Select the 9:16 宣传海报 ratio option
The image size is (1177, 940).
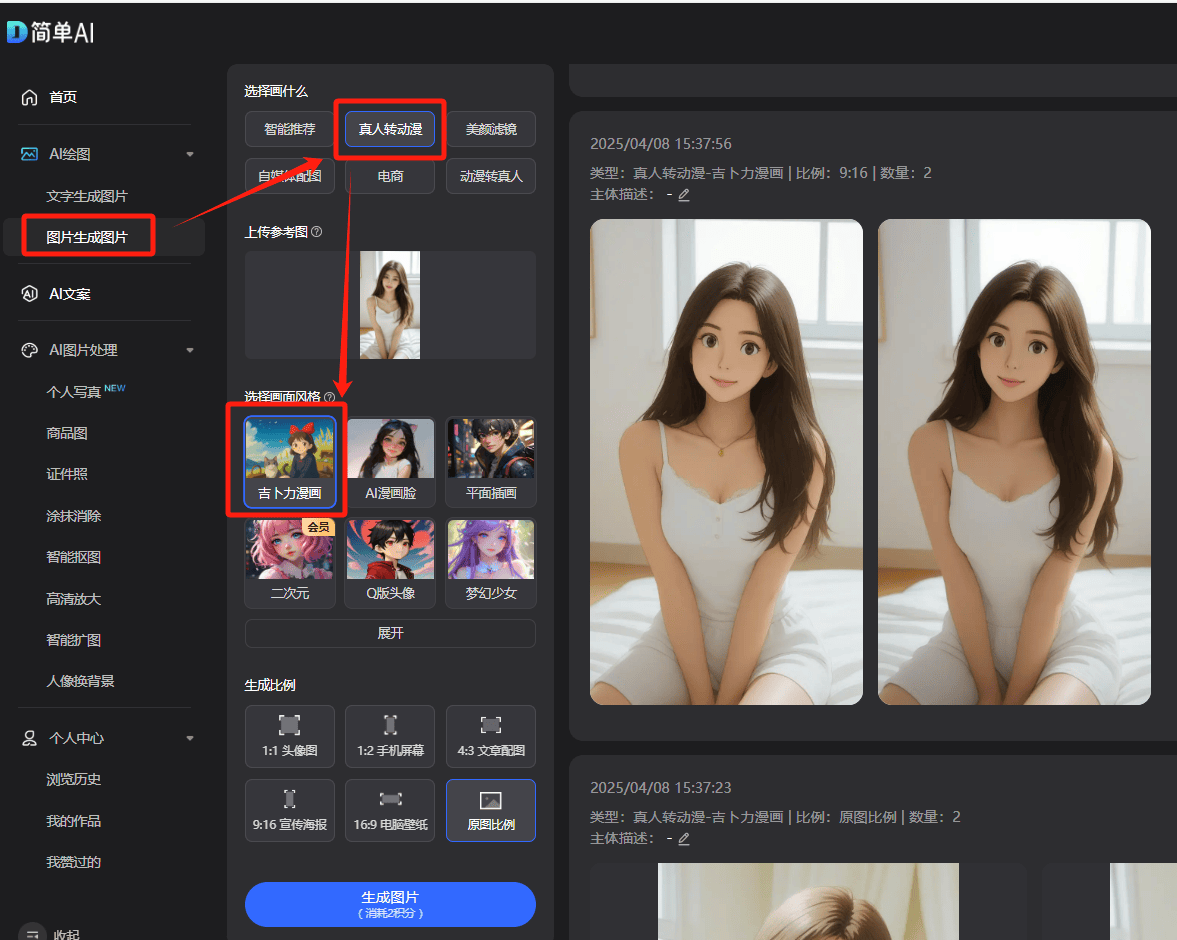(289, 810)
